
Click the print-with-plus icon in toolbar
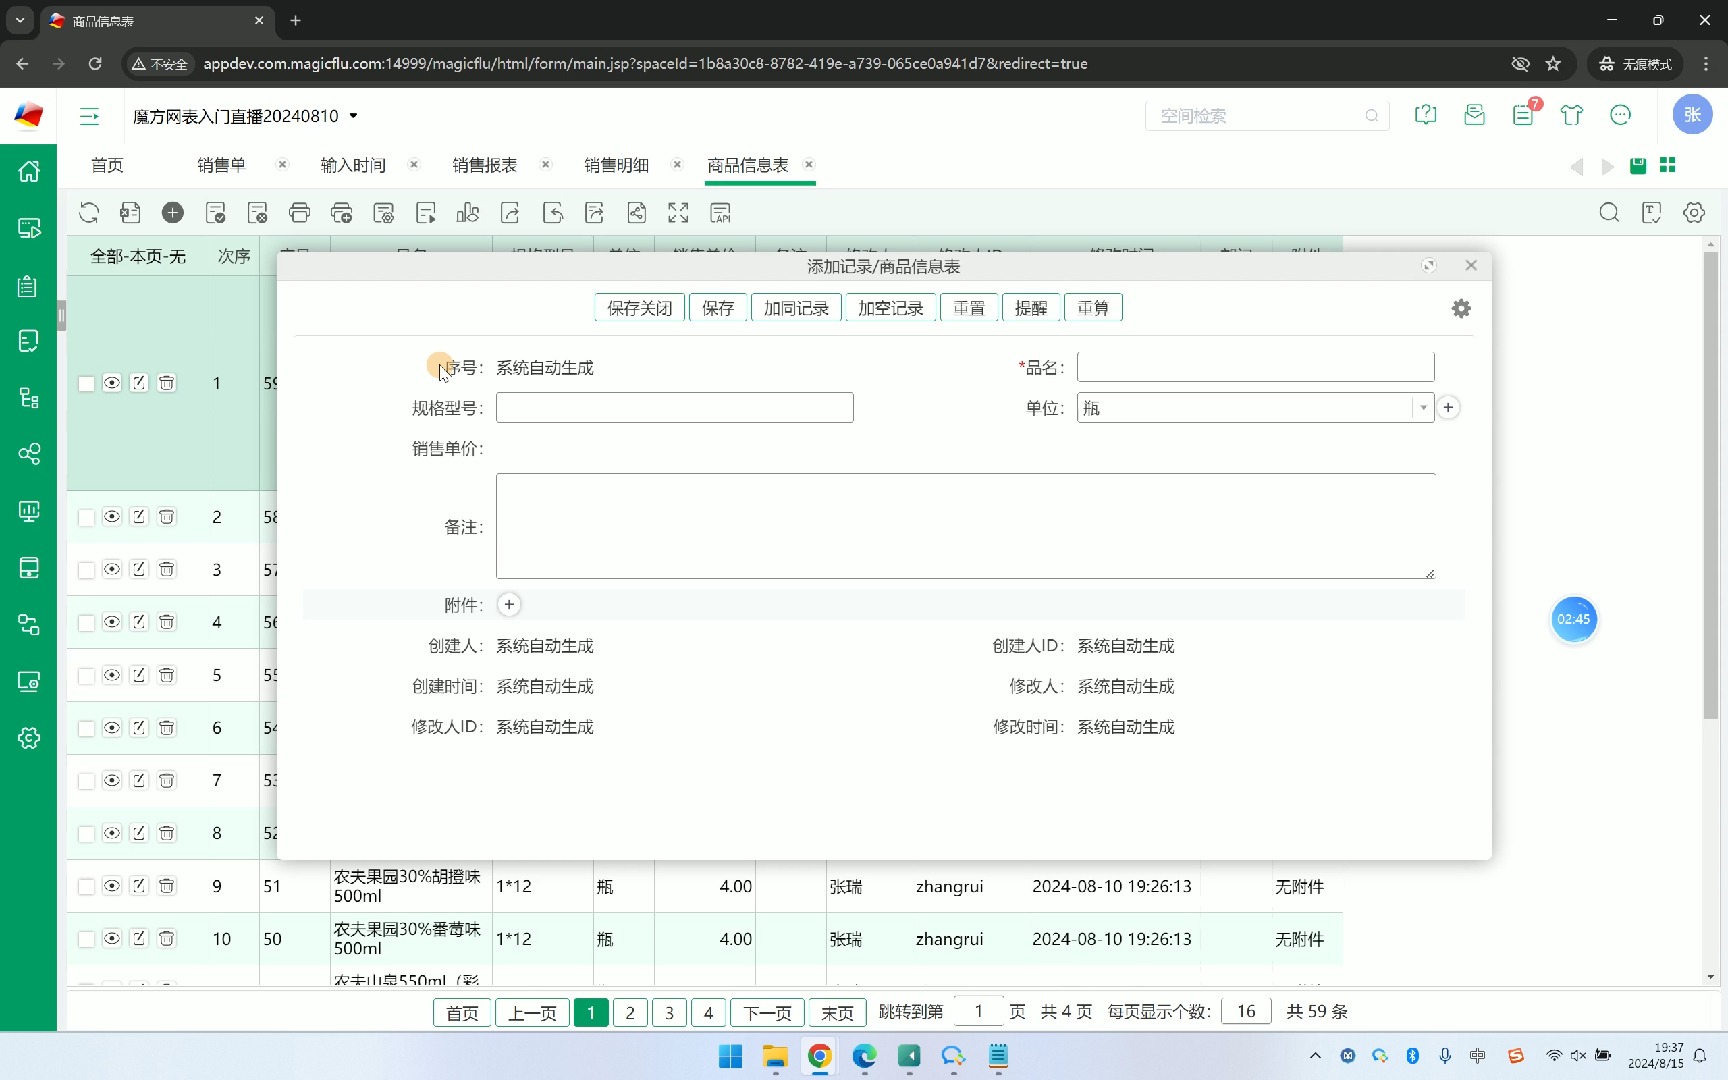tap(342, 212)
